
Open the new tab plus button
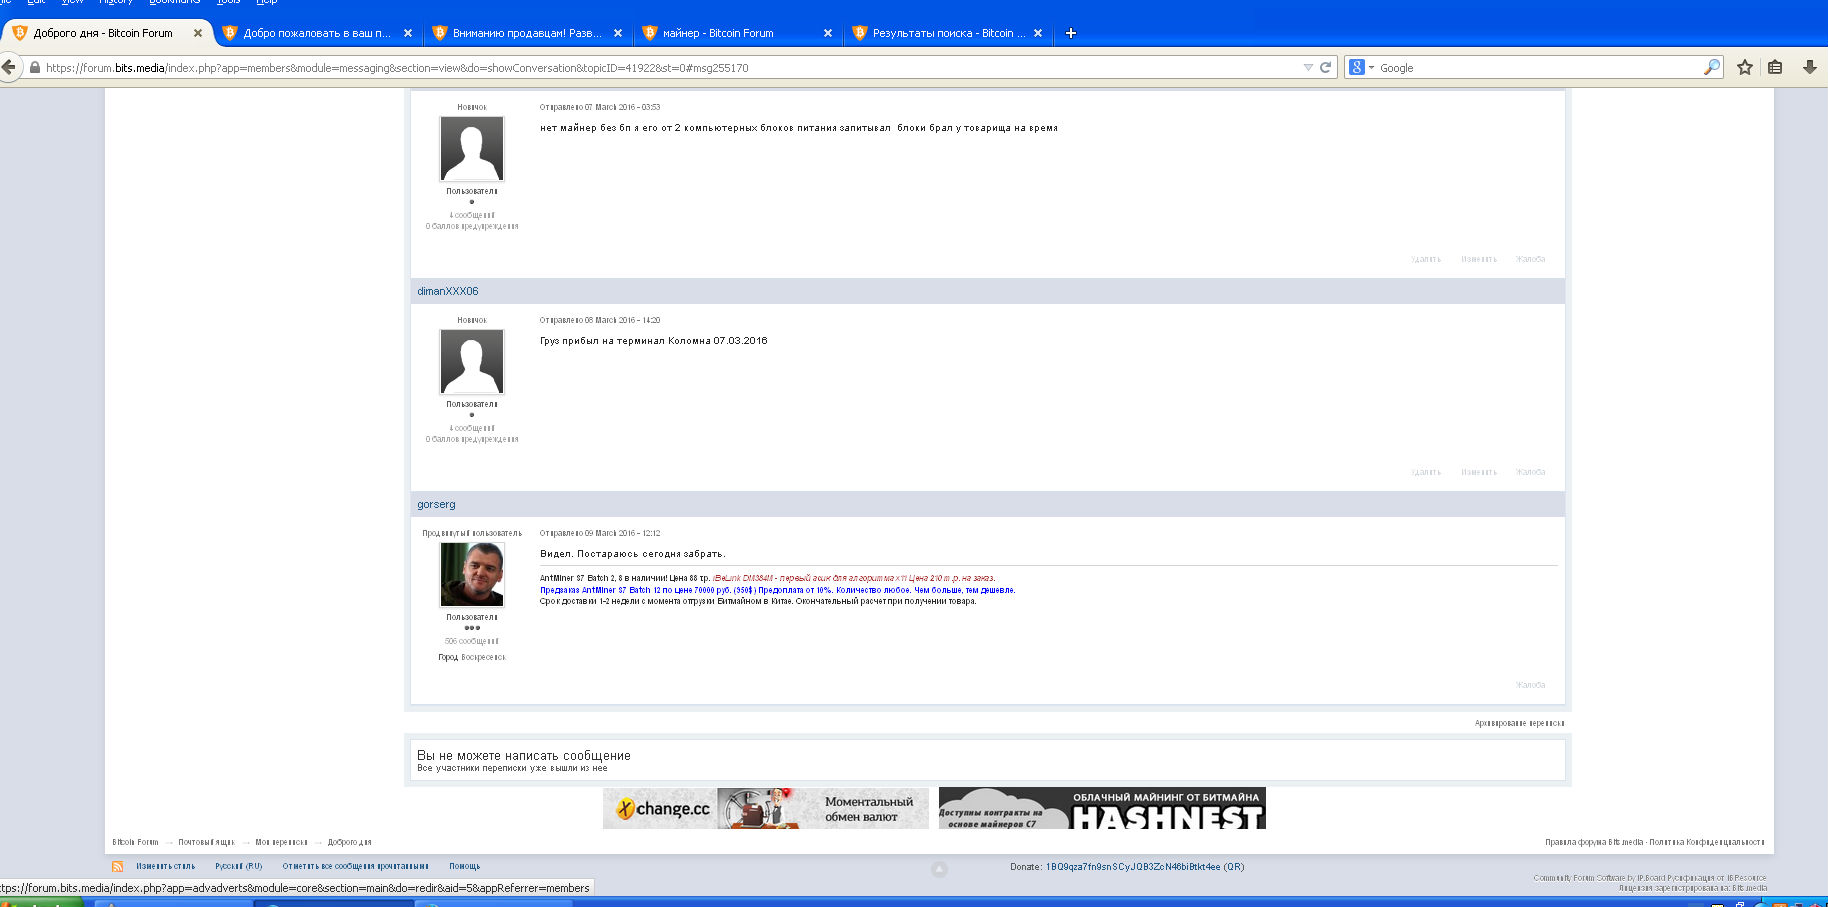click(1070, 33)
